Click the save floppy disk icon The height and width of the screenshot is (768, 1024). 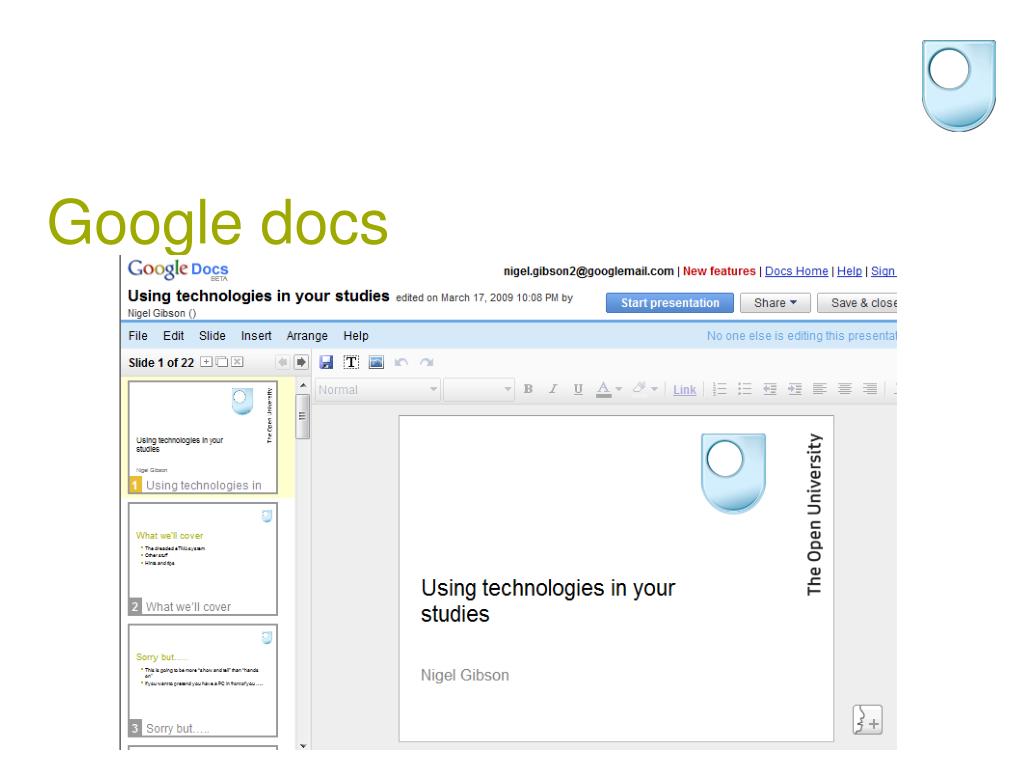[x=326, y=362]
